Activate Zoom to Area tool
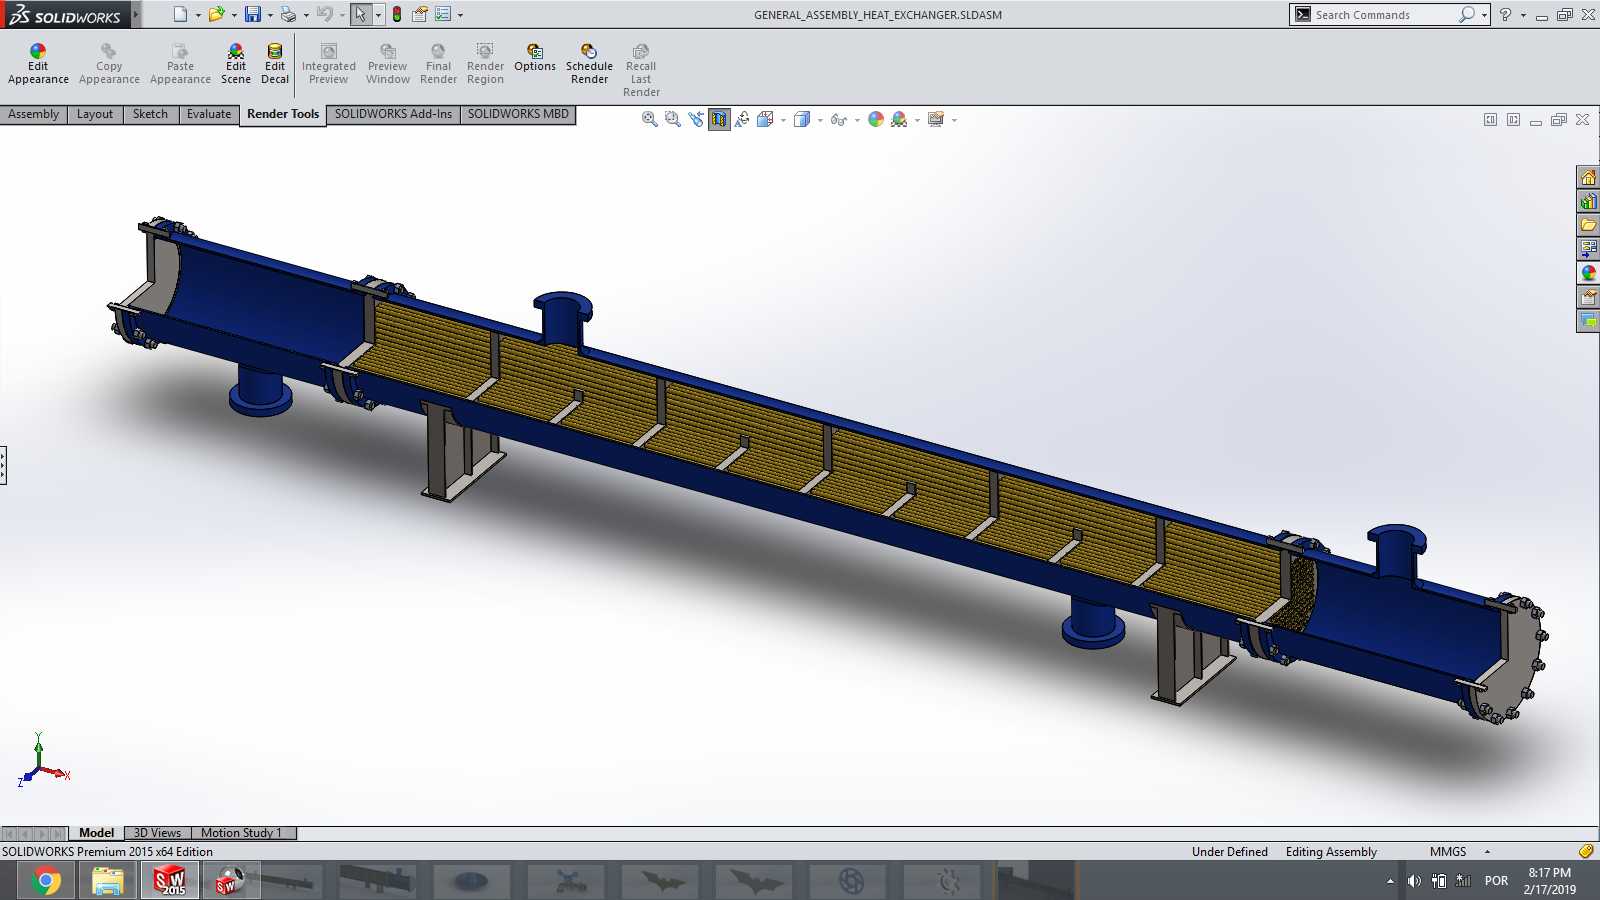The width and height of the screenshot is (1600, 900). coord(673,119)
